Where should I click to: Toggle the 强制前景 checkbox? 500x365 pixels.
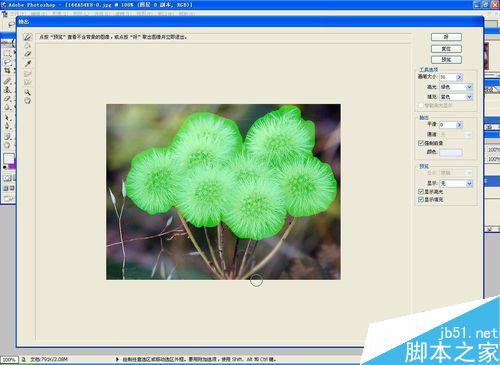click(x=421, y=143)
